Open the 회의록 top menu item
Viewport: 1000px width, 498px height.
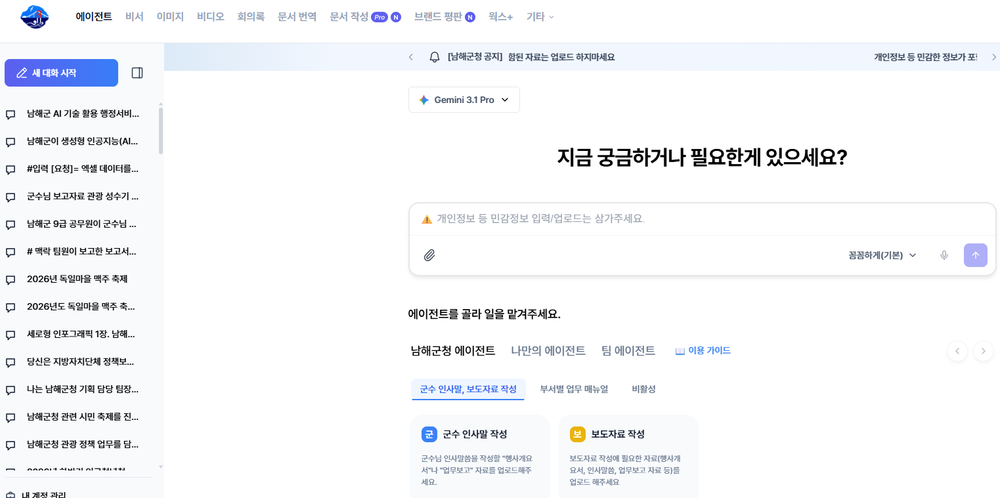click(251, 17)
